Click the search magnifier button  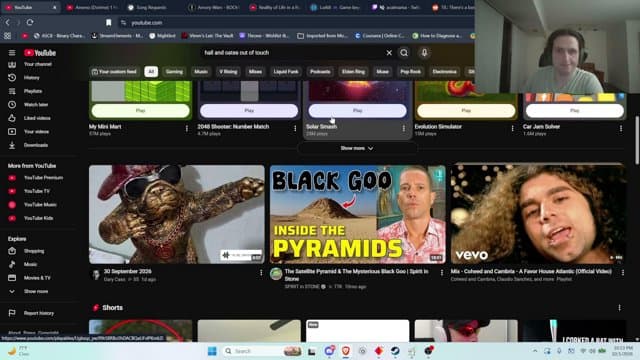tap(404, 53)
